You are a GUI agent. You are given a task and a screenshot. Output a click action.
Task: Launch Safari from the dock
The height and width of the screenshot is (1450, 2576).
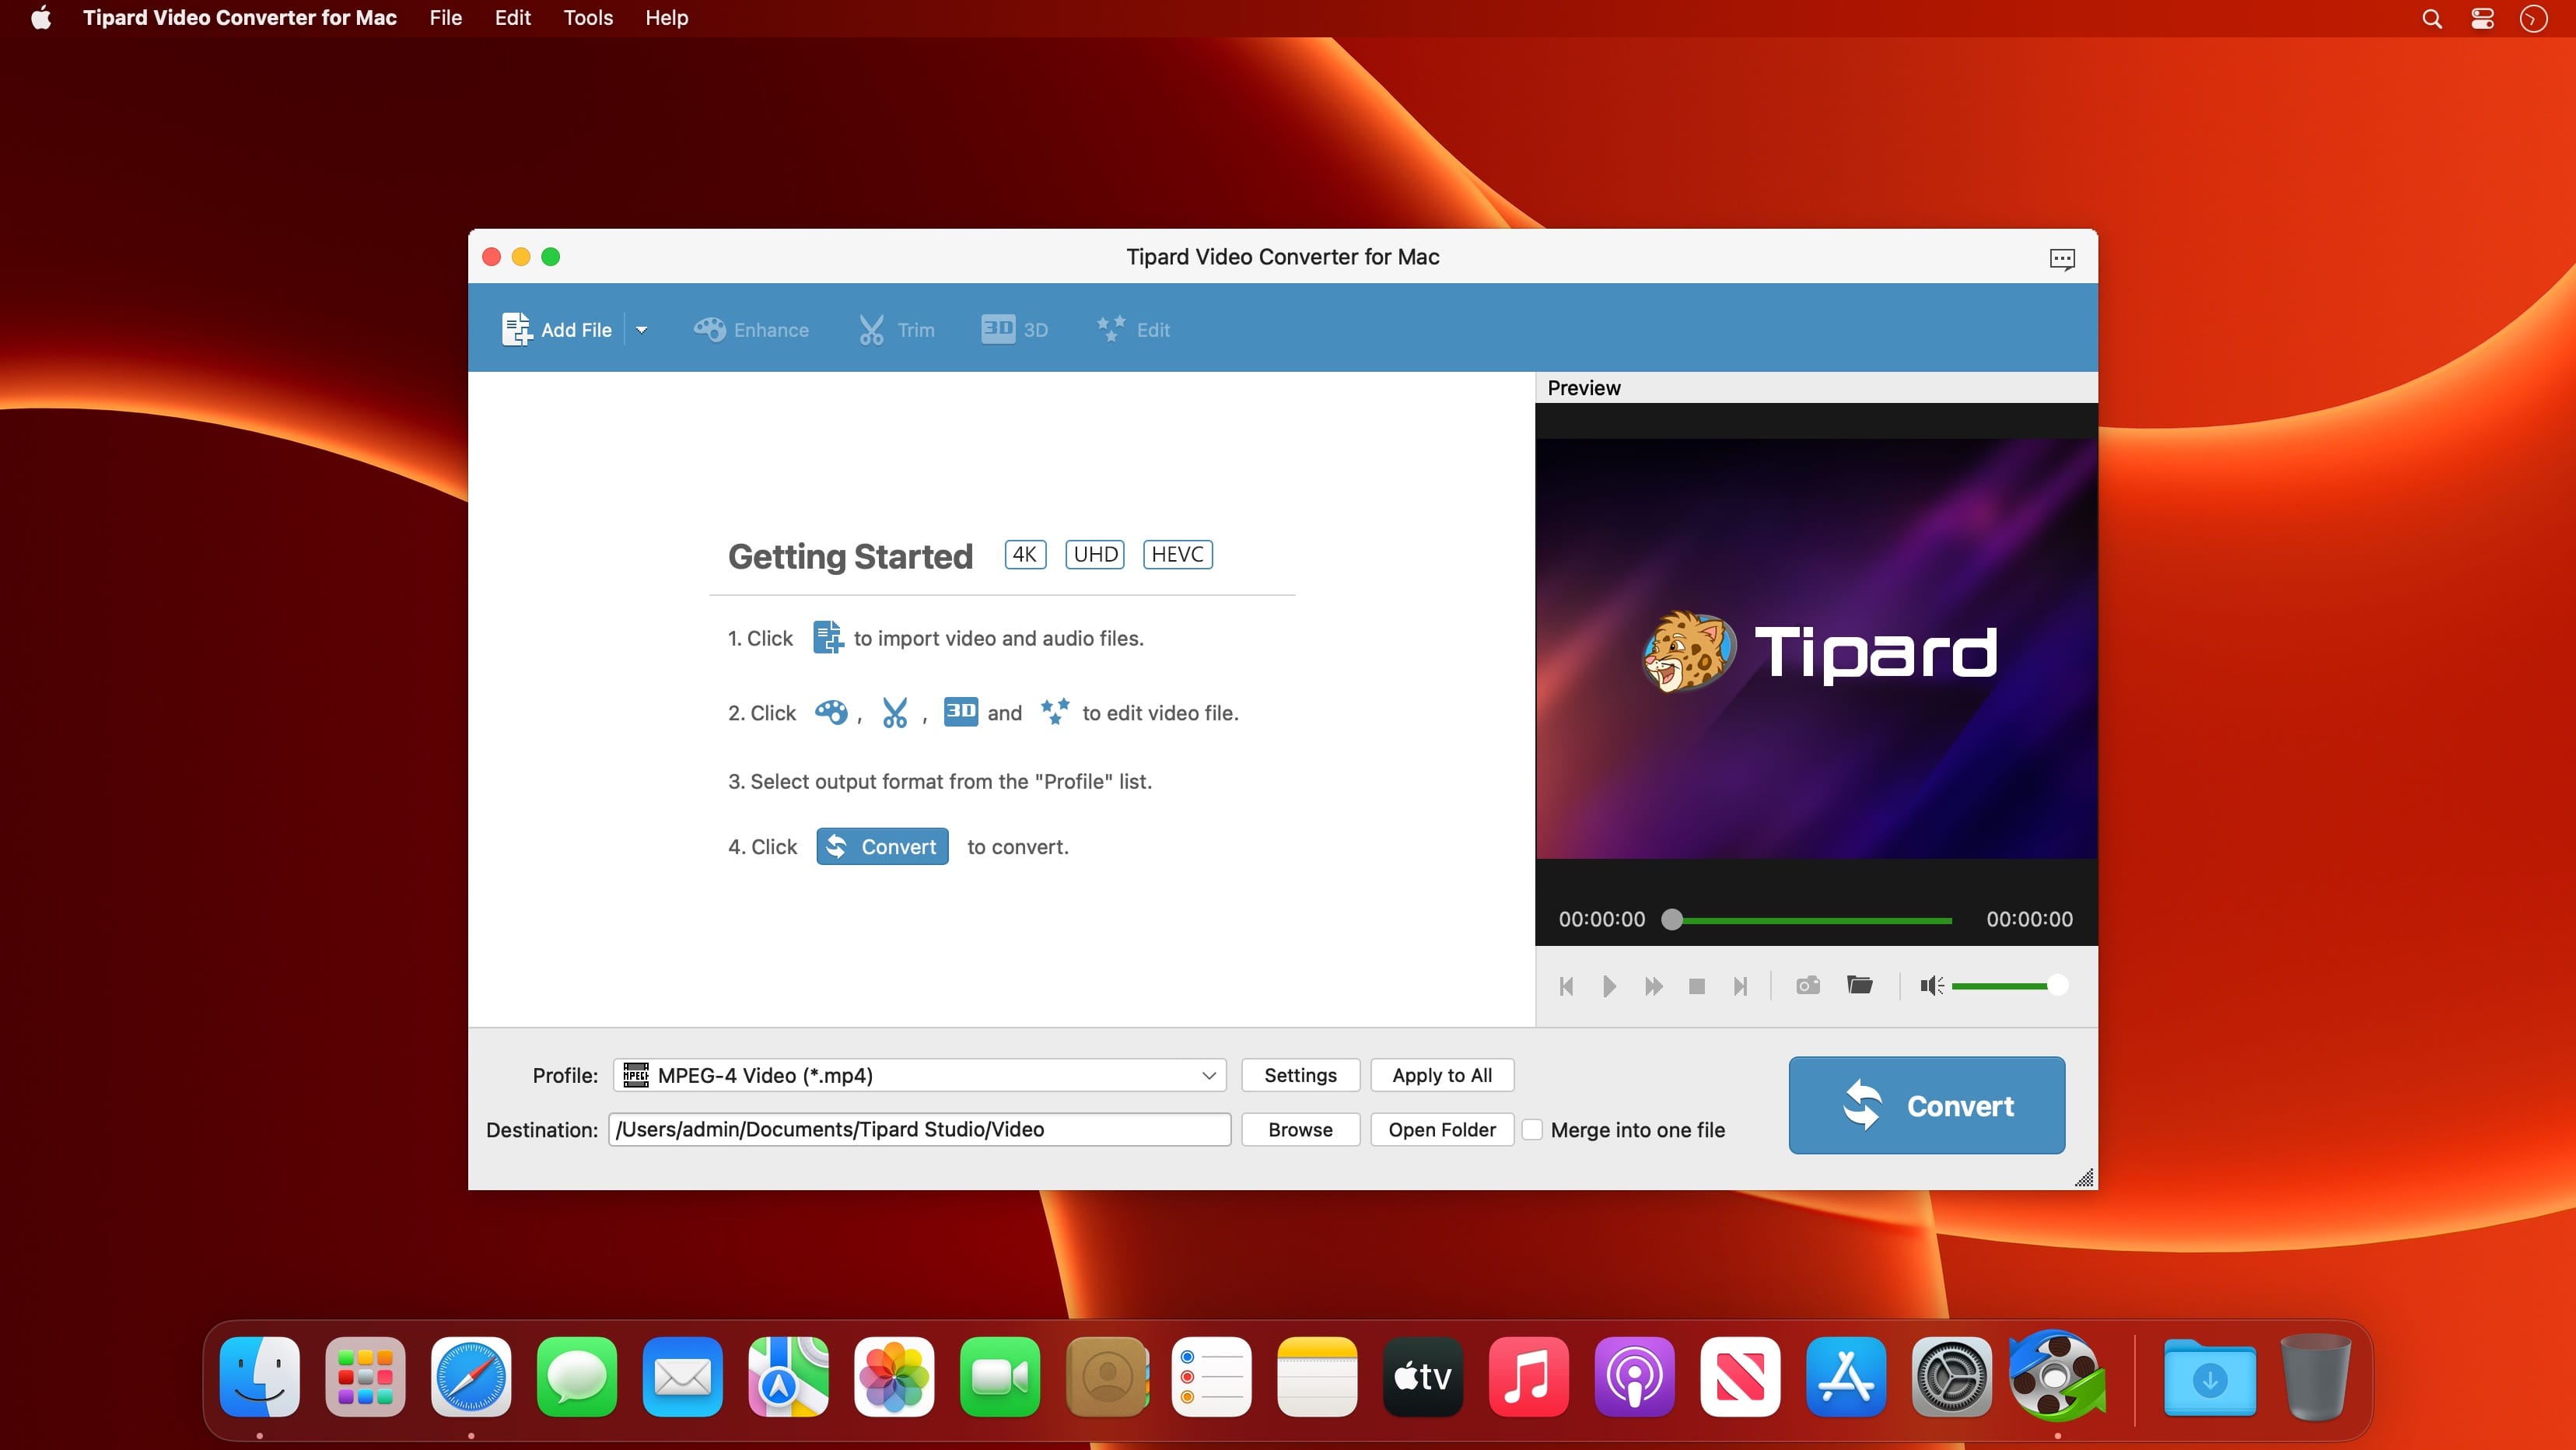pyautogui.click(x=471, y=1376)
